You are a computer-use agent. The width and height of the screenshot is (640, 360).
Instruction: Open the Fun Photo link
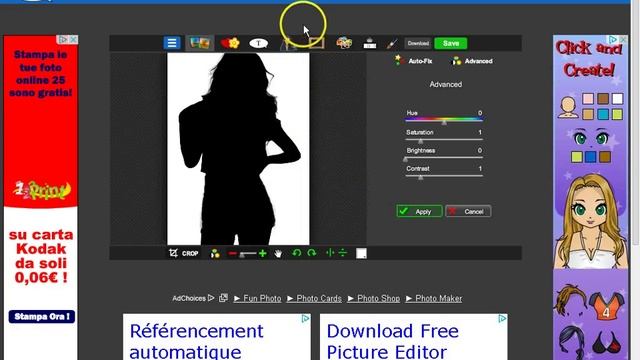click(258, 298)
